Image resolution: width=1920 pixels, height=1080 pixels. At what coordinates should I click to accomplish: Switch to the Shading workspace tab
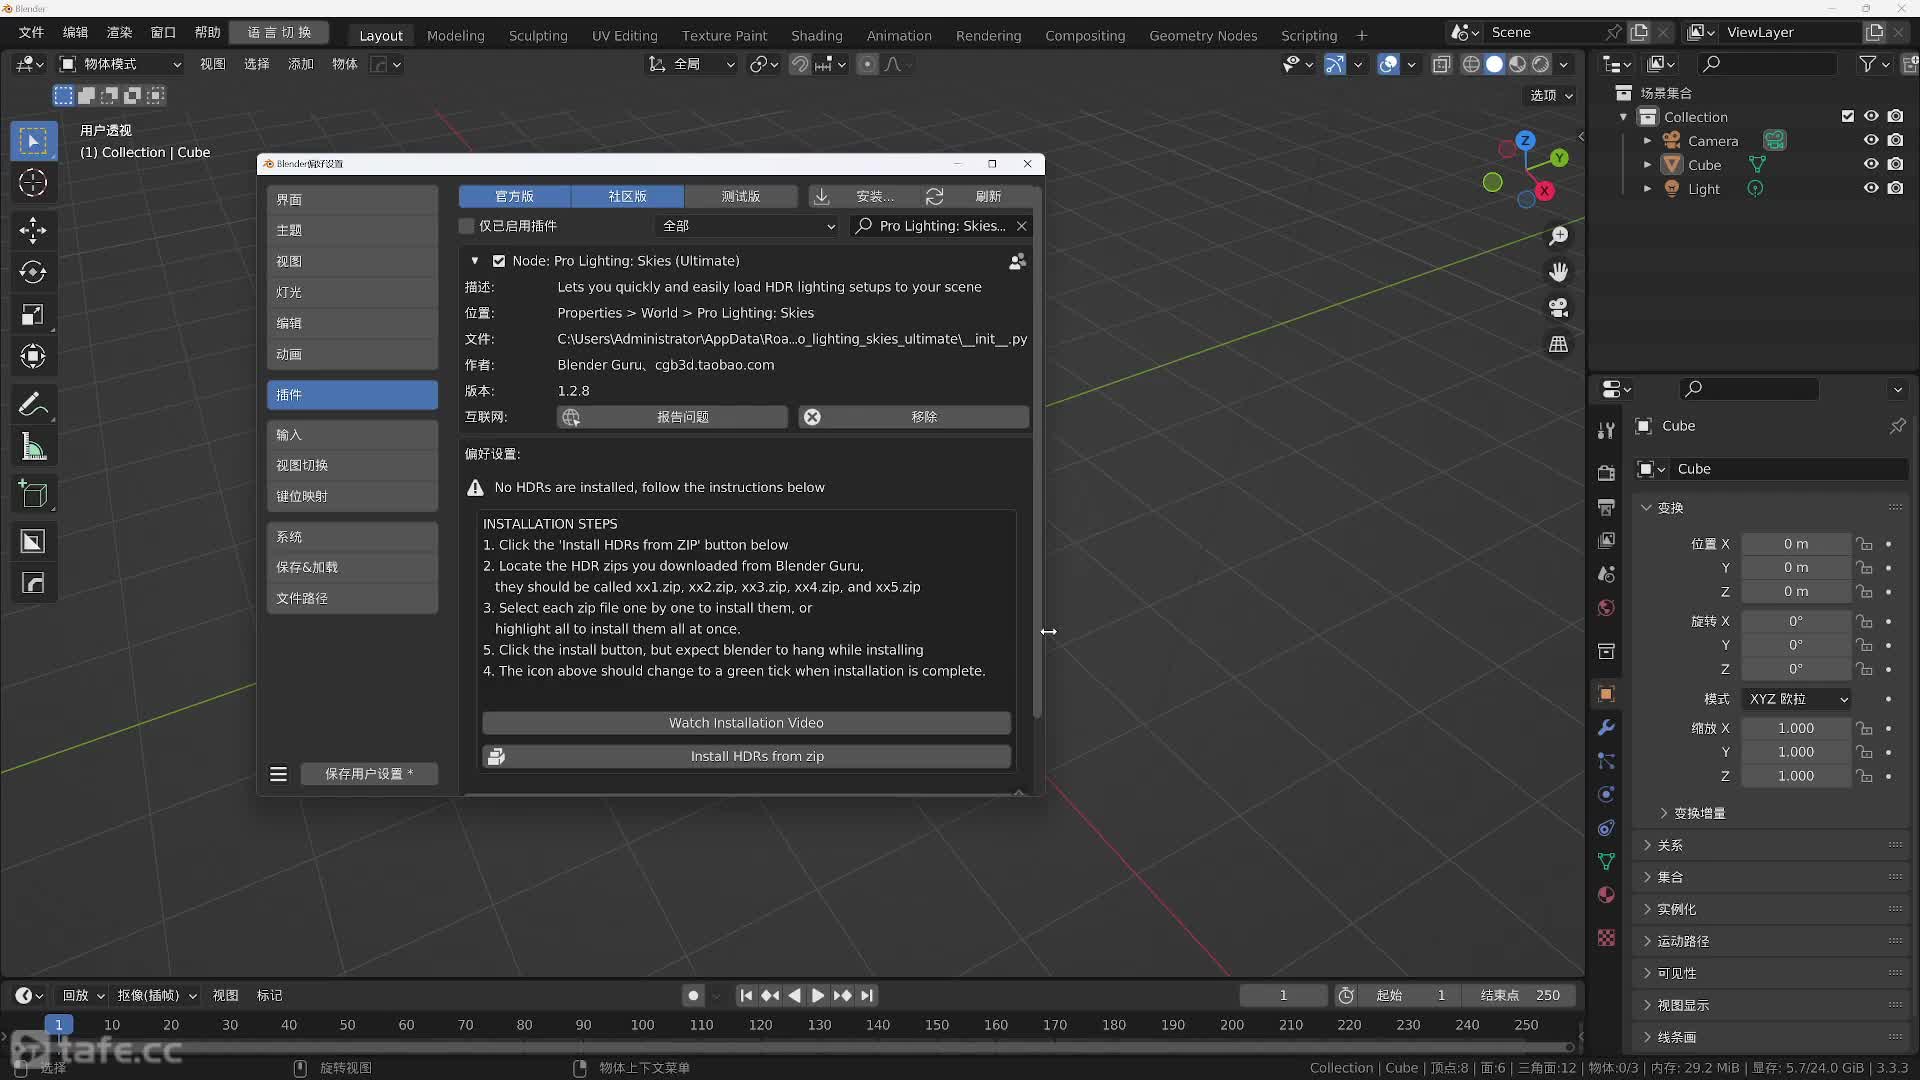[x=816, y=35]
